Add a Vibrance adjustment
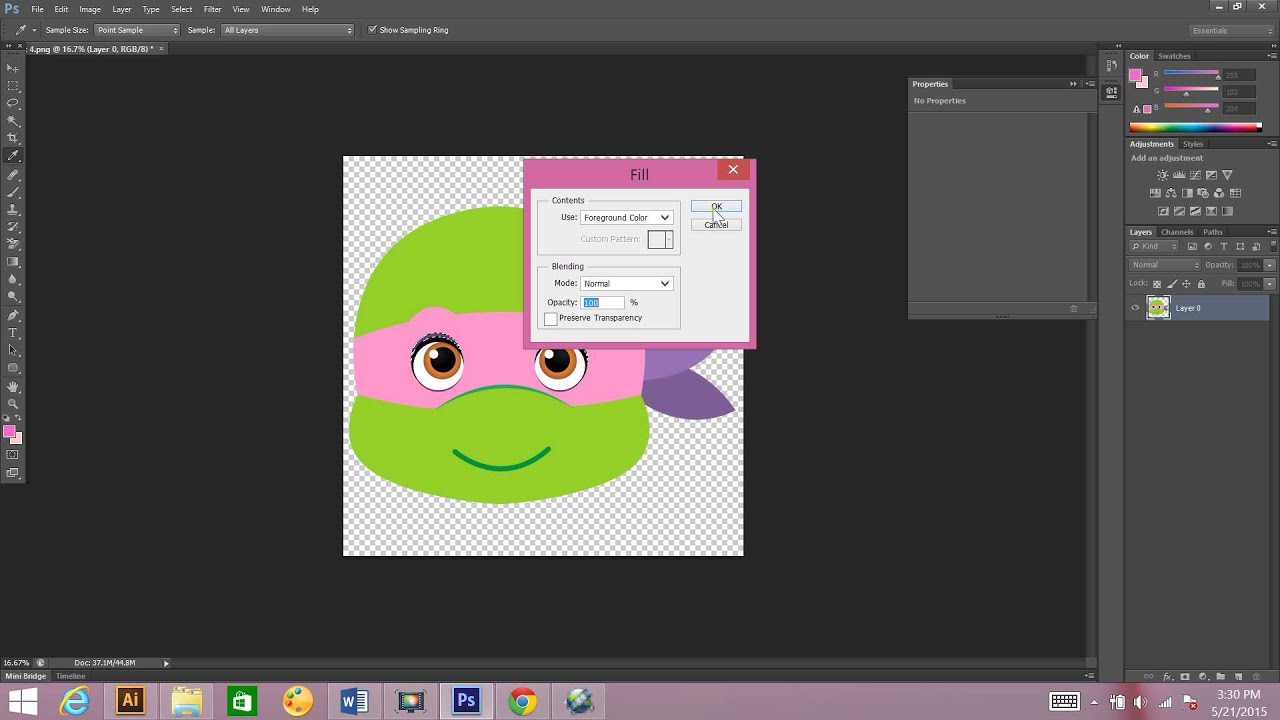Viewport: 1280px width, 720px height. click(x=1227, y=175)
